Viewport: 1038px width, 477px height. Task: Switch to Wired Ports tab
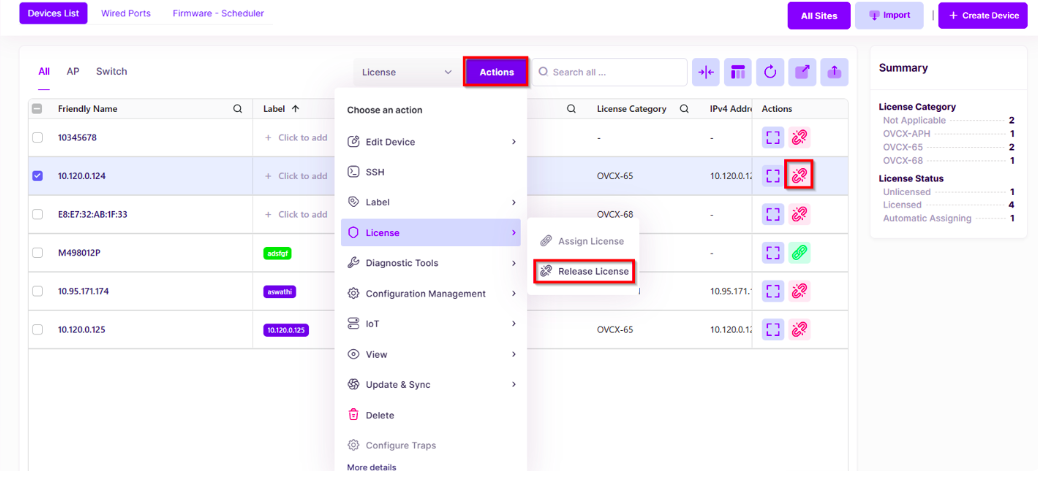pos(126,13)
